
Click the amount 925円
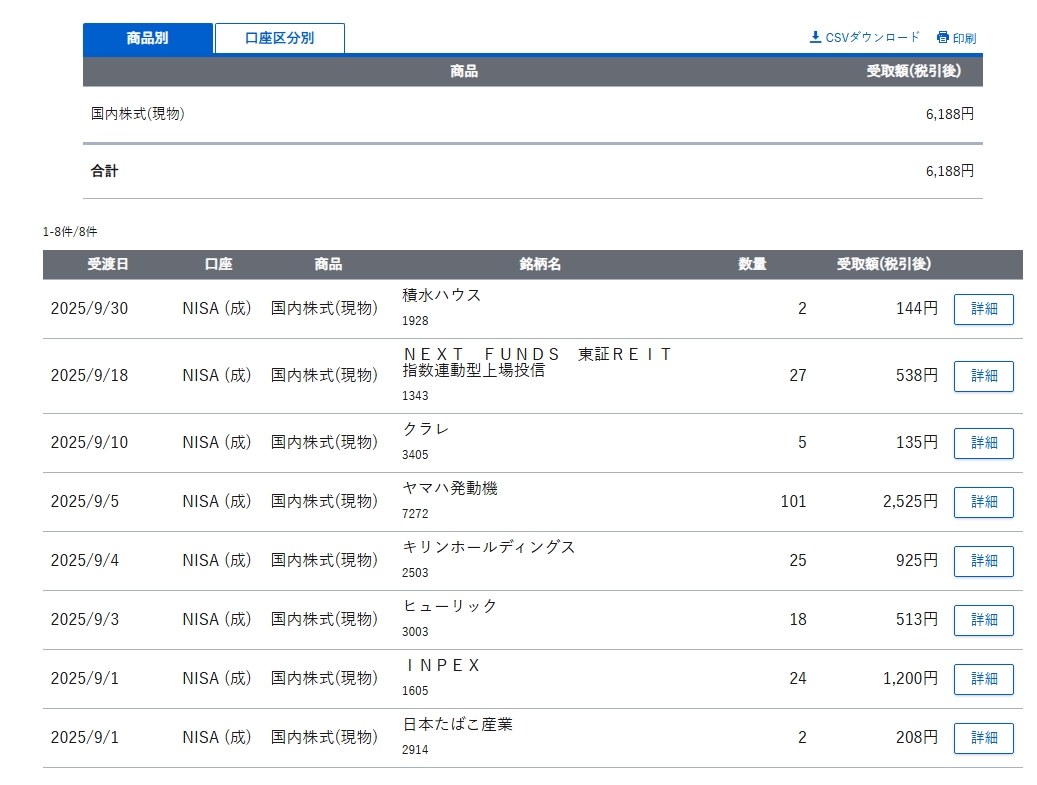[917, 560]
